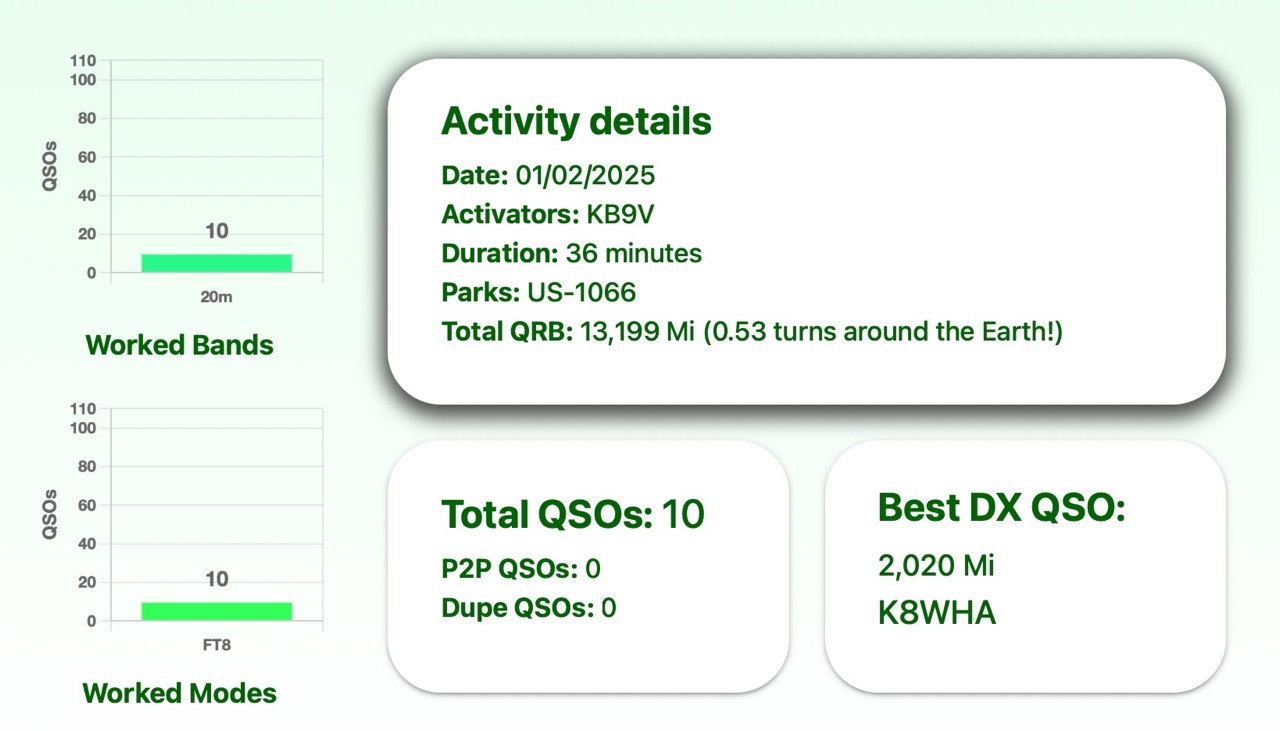
Task: Click the Total QRB 13,199 Mi line
Action: pyautogui.click(x=751, y=331)
